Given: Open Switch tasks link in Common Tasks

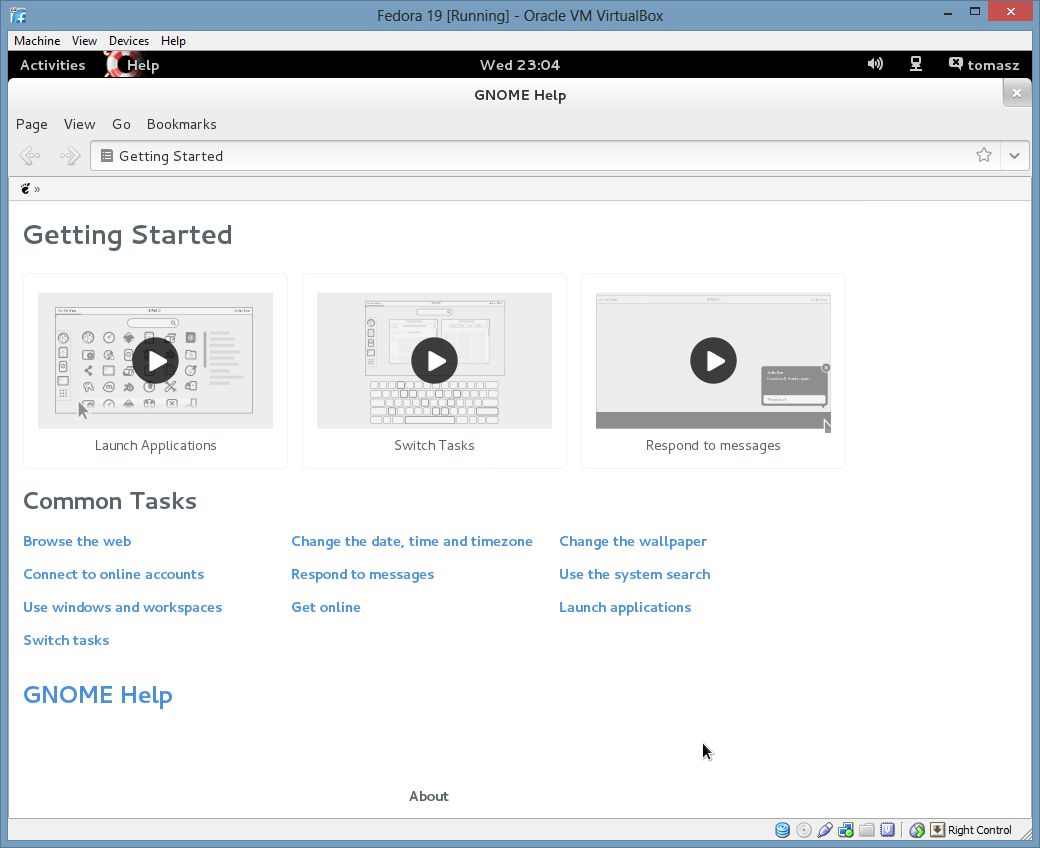Looking at the screenshot, I should (66, 640).
